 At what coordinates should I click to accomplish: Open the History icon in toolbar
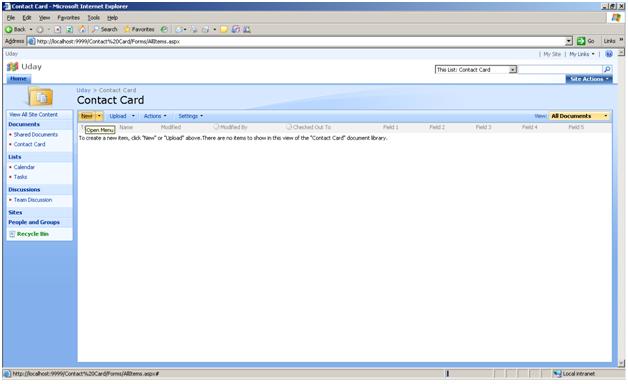[164, 29]
